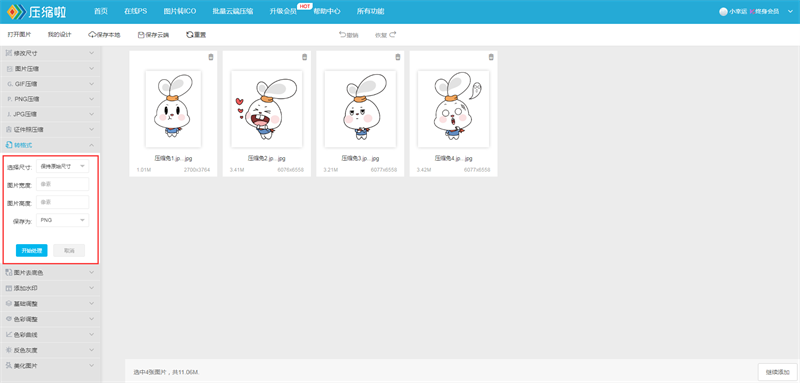Click the 反色灰度 invert icon
This screenshot has height=383, width=800.
[x=9, y=350]
